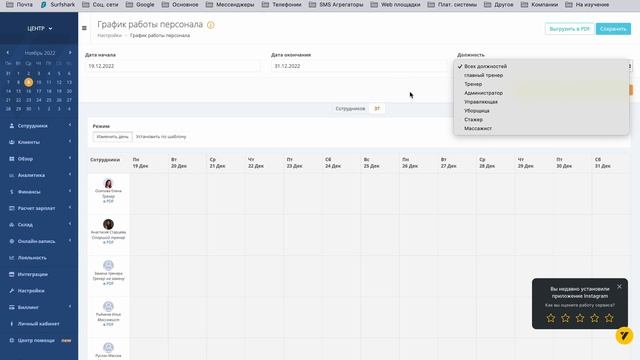Click Настройки breadcrumb link
This screenshot has height=360, width=640.
109,36
